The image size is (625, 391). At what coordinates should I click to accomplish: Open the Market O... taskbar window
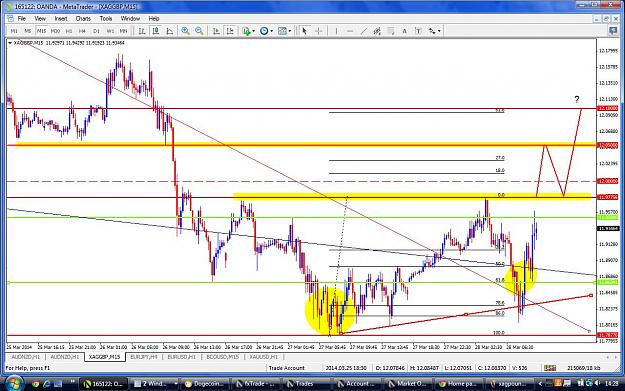tap(408, 384)
